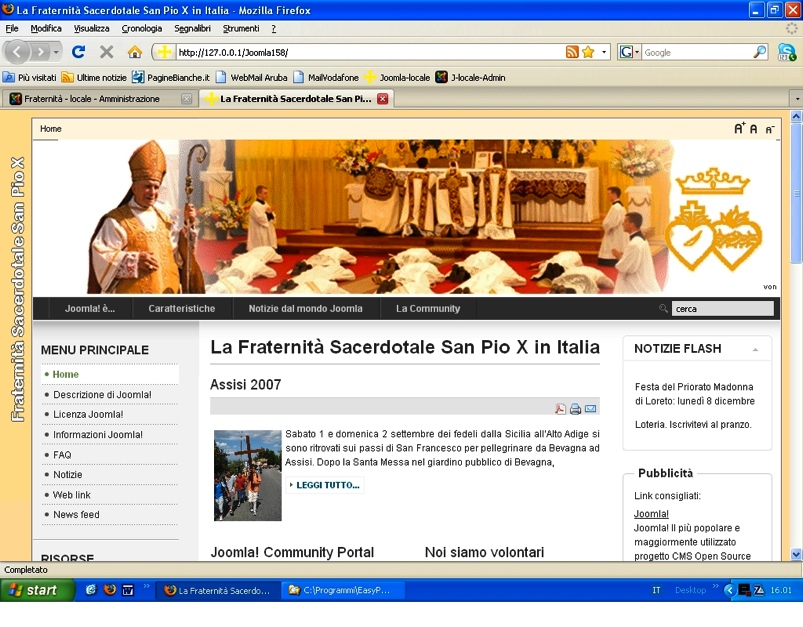The height and width of the screenshot is (627, 803).
Task: Click the browser Back arrow button
Action: click(17, 52)
